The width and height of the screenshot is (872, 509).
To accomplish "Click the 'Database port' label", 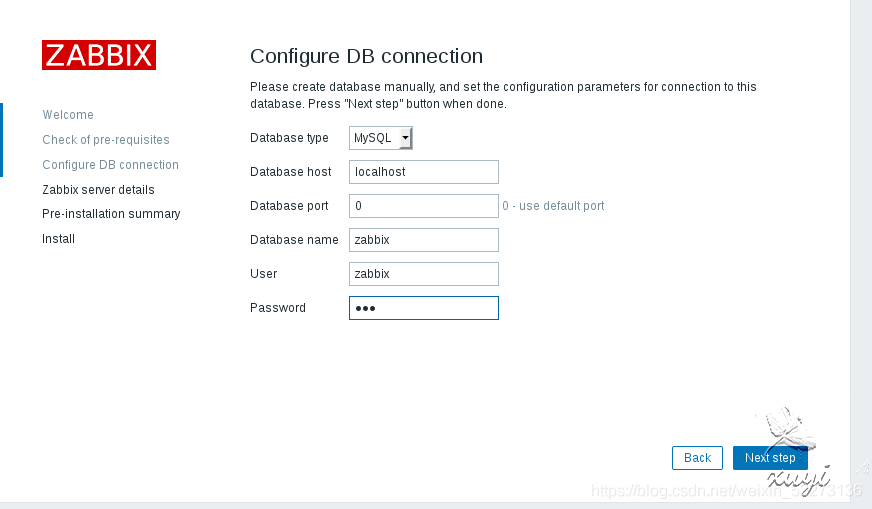I will click(x=289, y=206).
